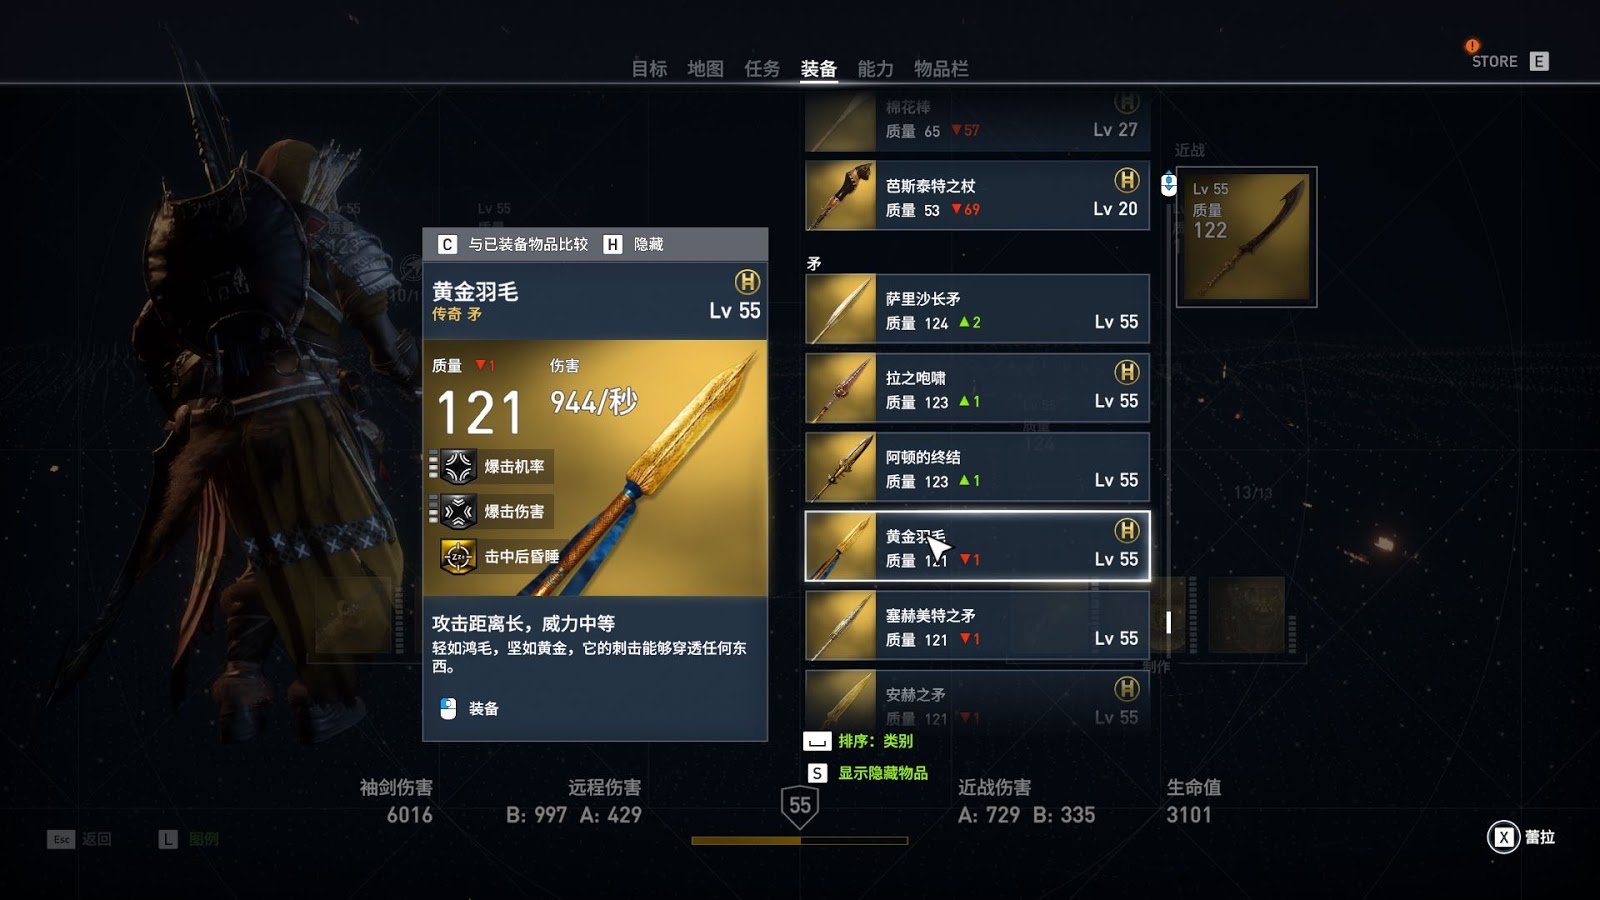Image resolution: width=1600 pixels, height=900 pixels.
Task: Switch to the 物品栏 tab
Action: [941, 68]
